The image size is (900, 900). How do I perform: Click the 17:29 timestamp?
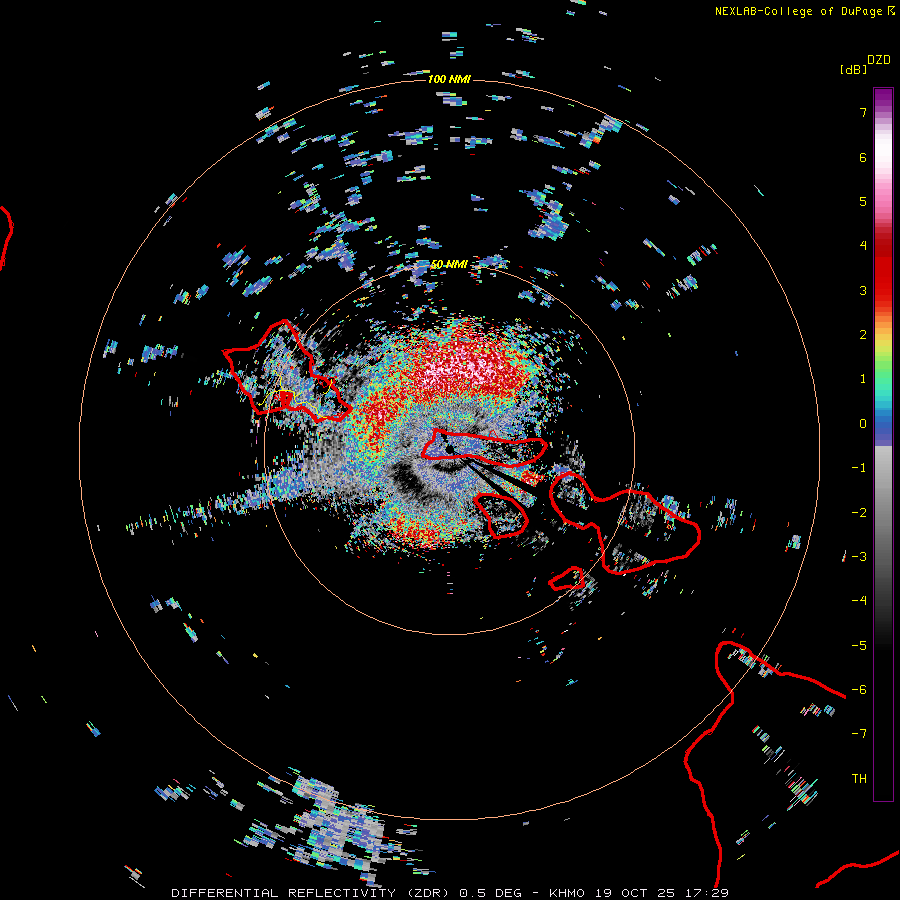(705, 893)
